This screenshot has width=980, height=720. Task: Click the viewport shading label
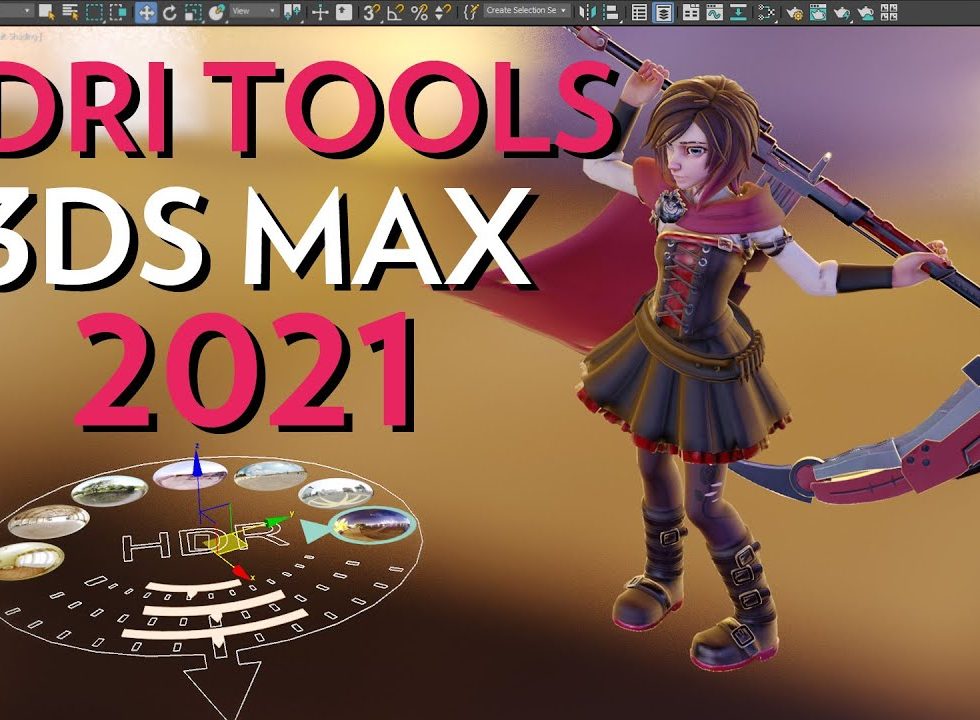point(21,36)
